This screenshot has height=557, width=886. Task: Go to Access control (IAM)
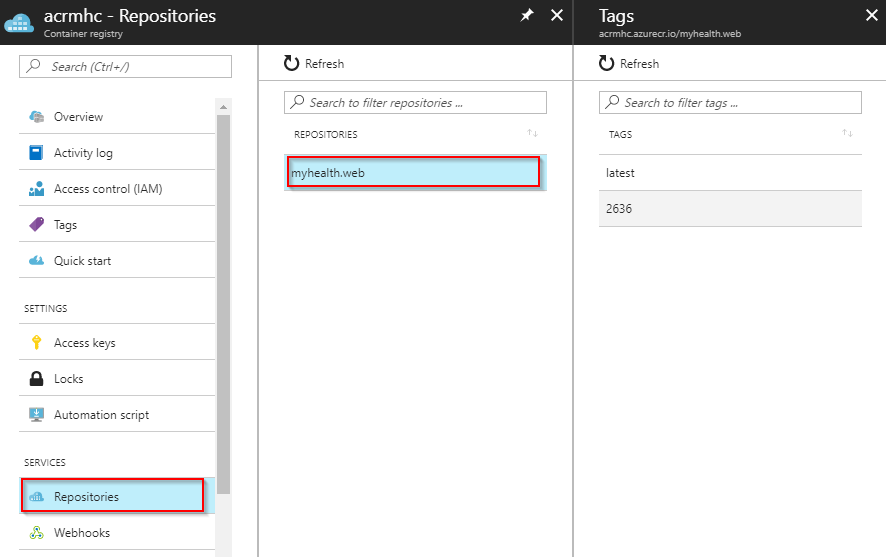coord(117,189)
